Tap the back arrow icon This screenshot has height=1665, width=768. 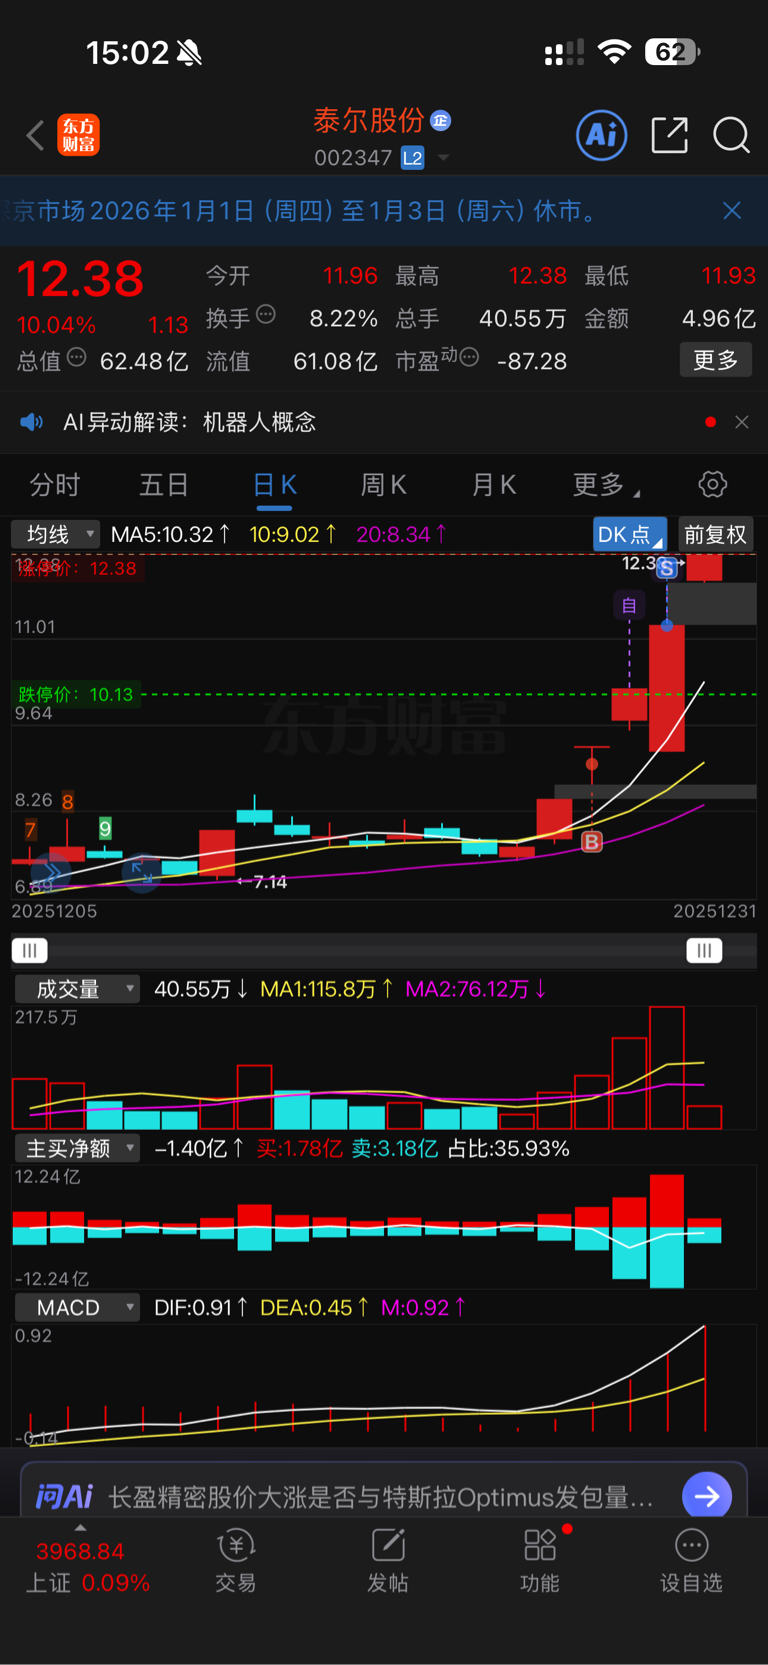click(35, 135)
